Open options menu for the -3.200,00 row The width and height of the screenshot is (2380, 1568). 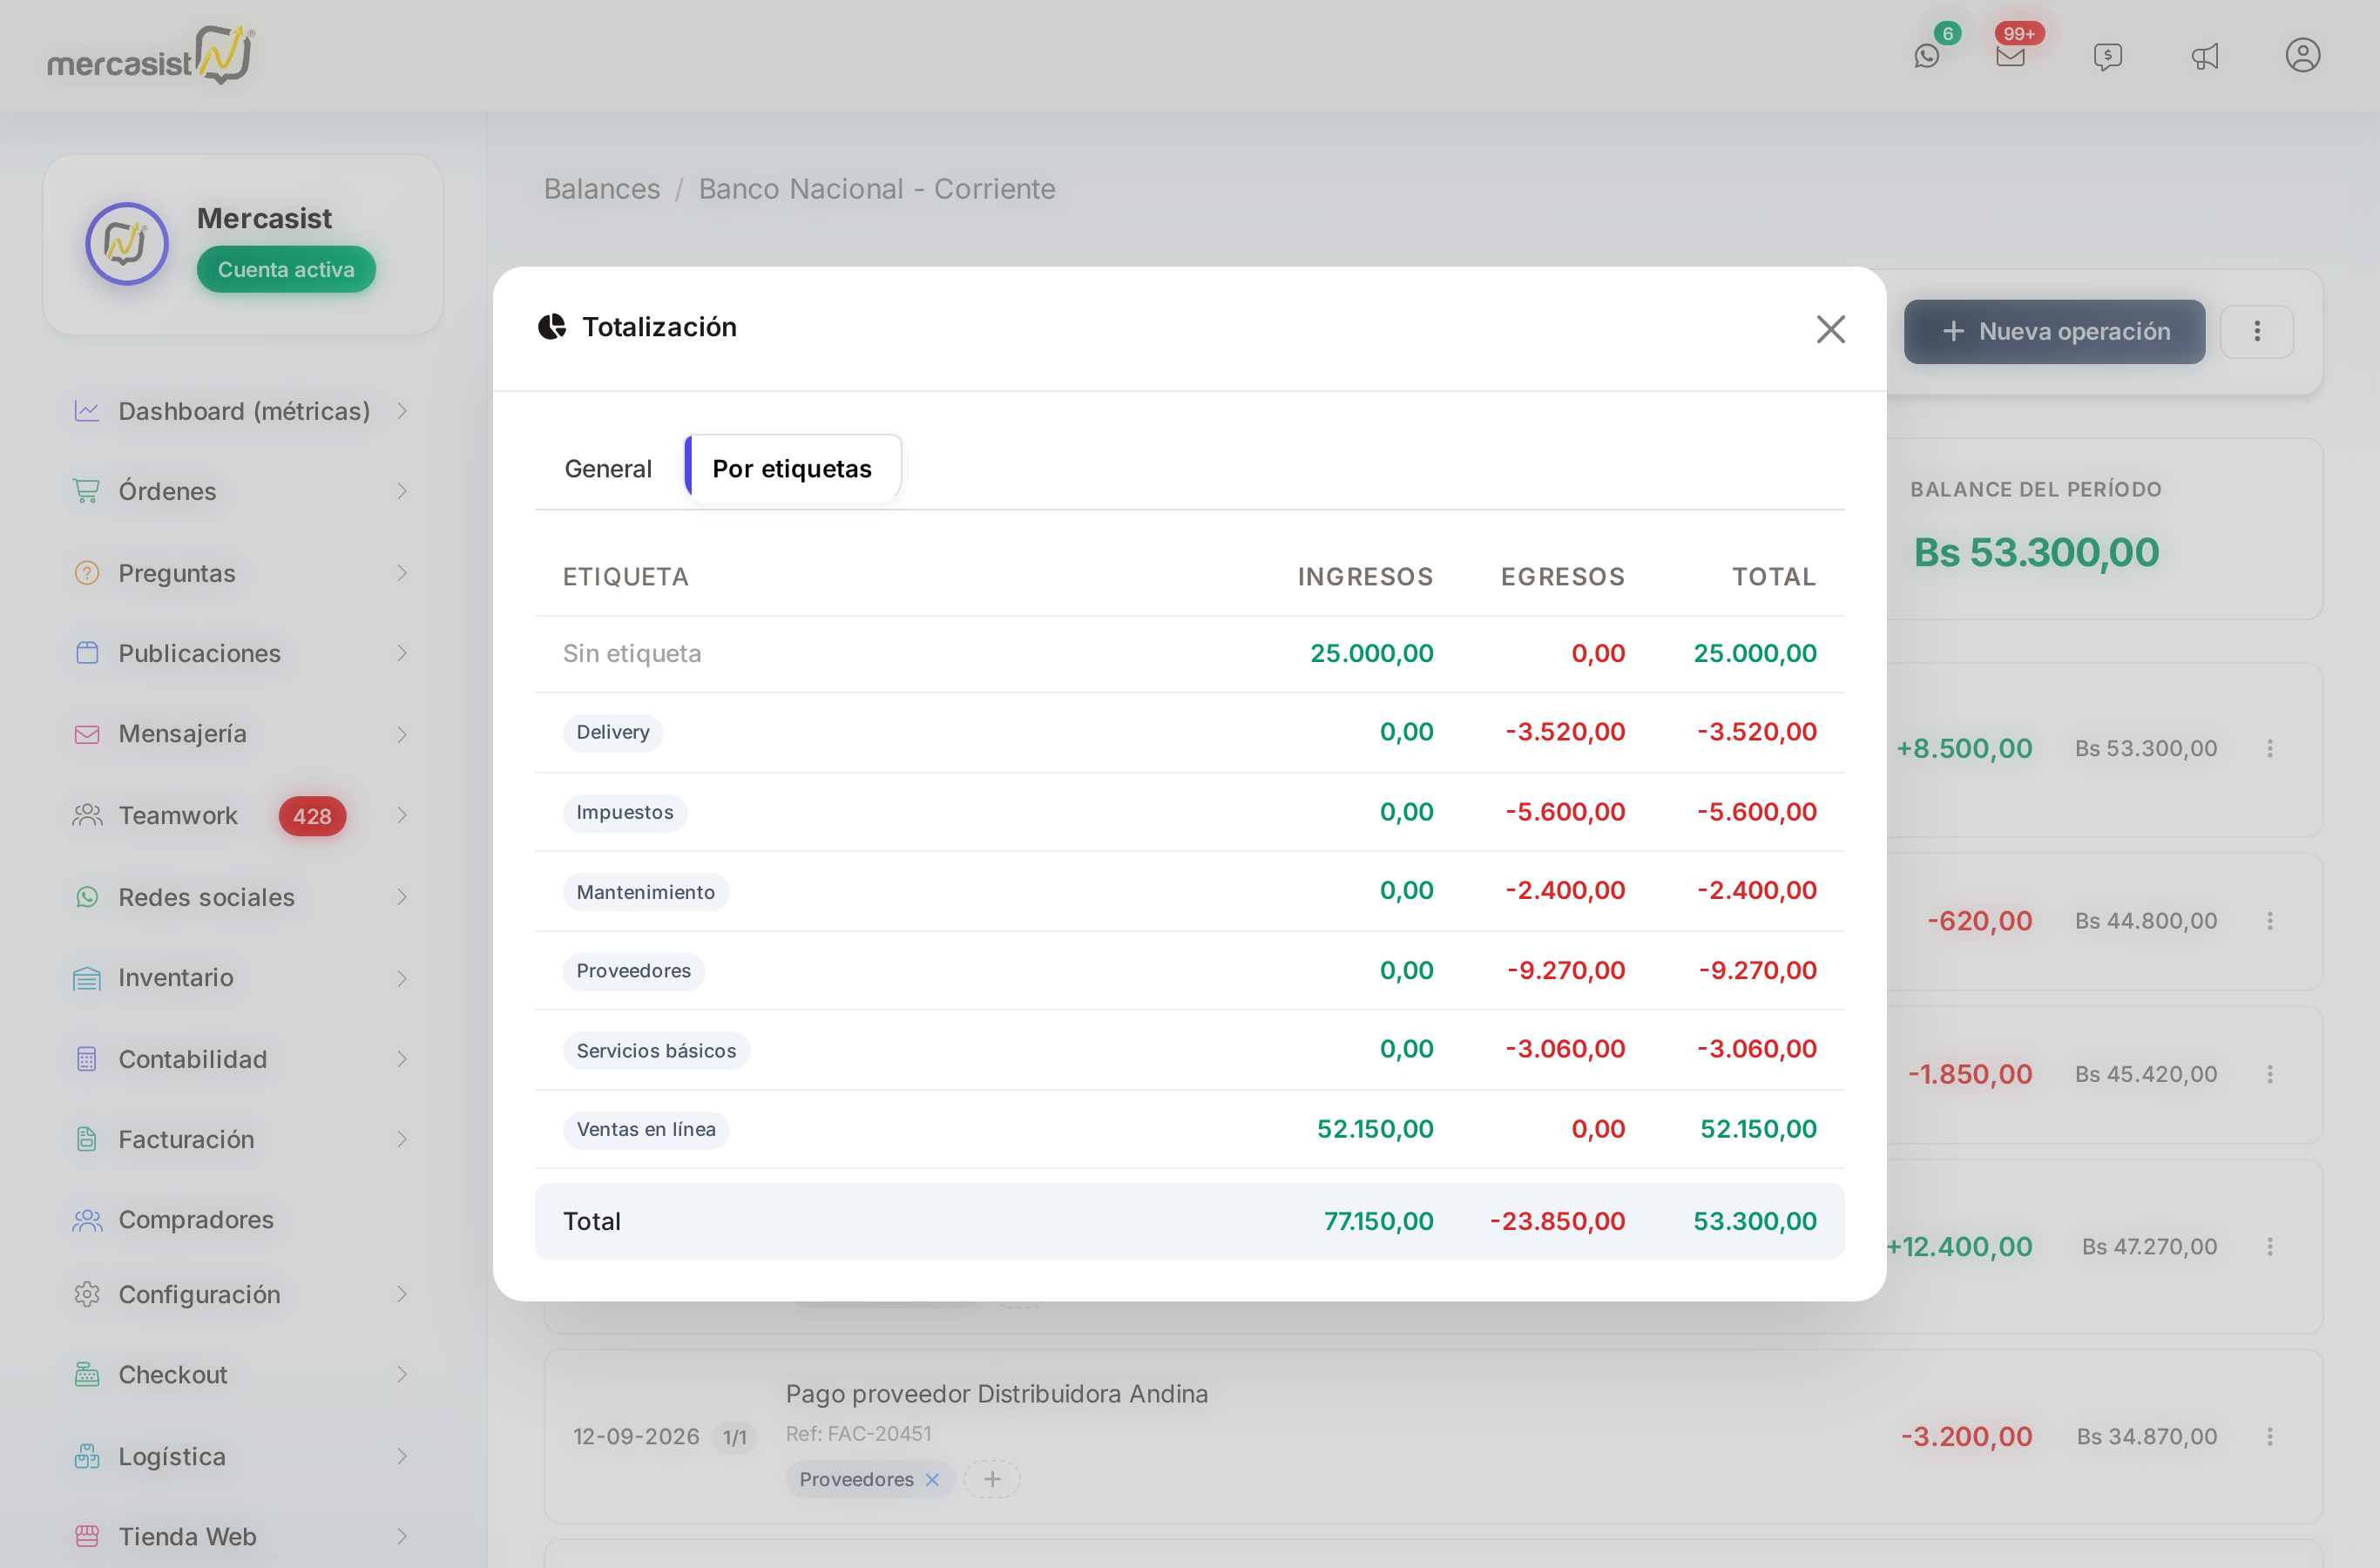[2269, 1436]
